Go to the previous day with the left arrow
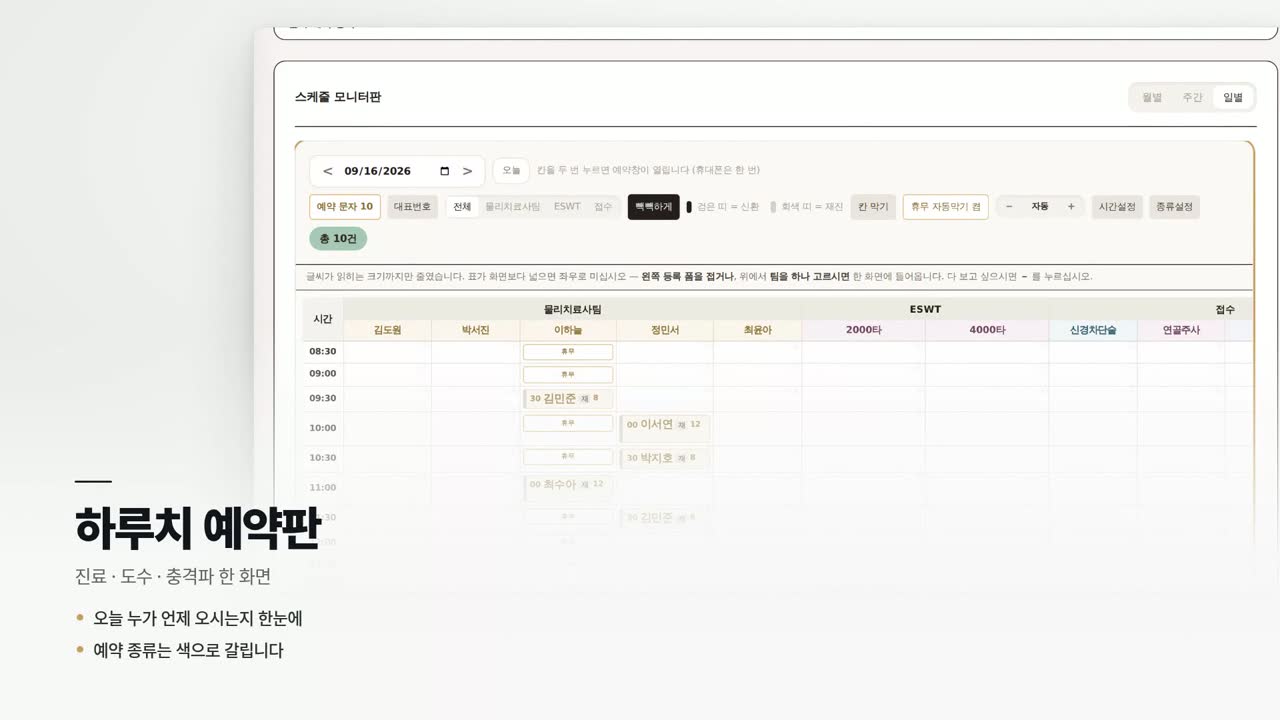The width and height of the screenshot is (1280, 720). coord(327,171)
